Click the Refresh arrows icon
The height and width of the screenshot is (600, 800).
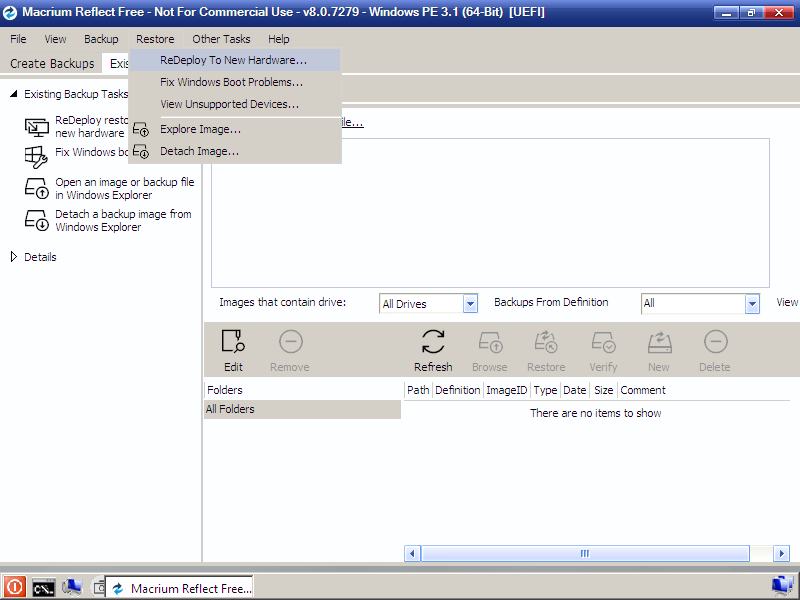[433, 341]
